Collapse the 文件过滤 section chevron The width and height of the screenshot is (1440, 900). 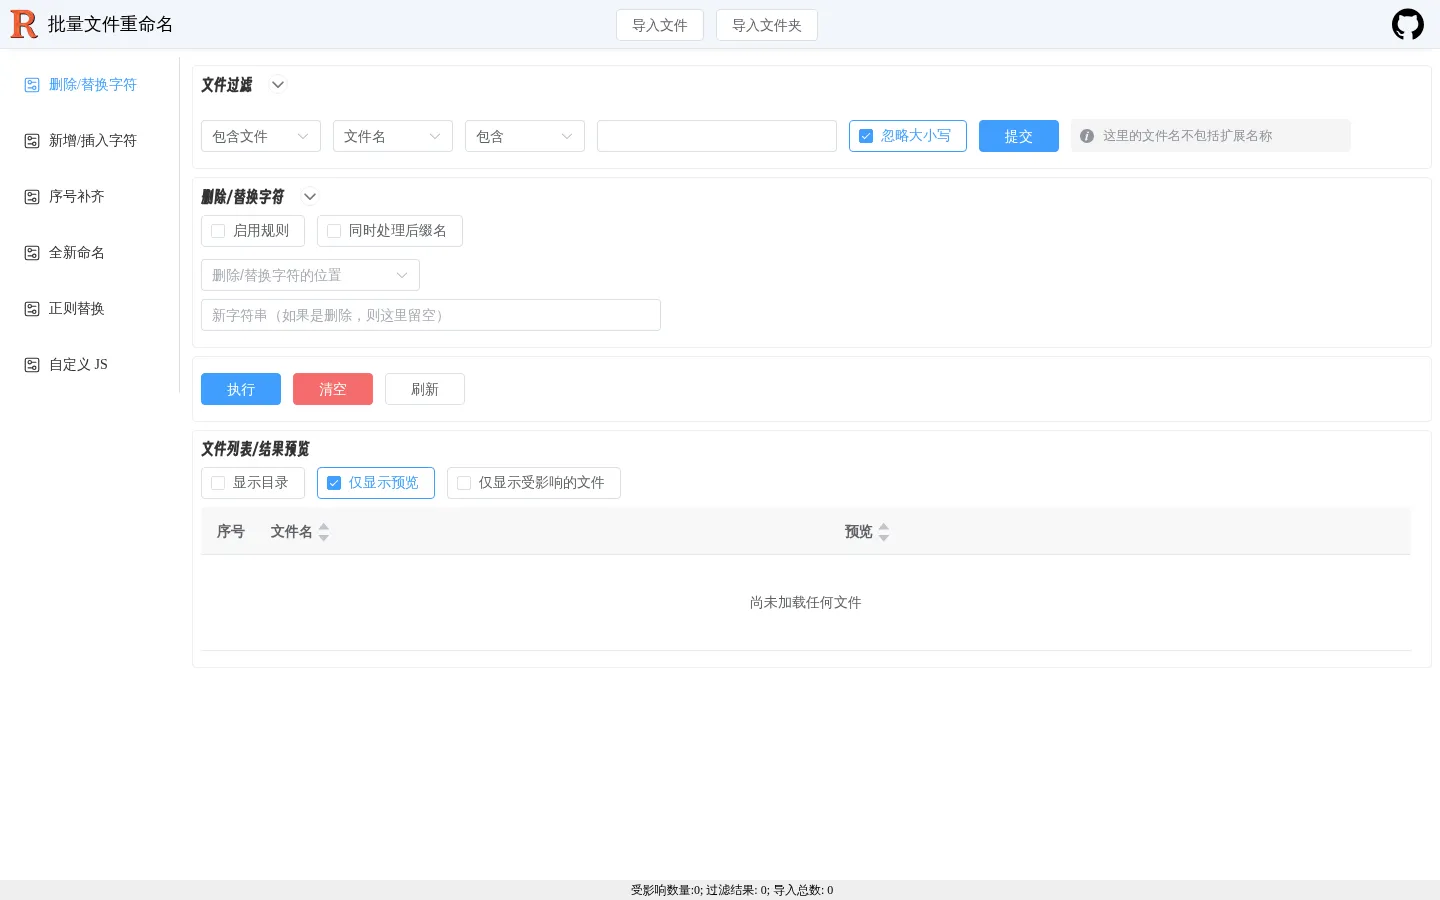(278, 85)
